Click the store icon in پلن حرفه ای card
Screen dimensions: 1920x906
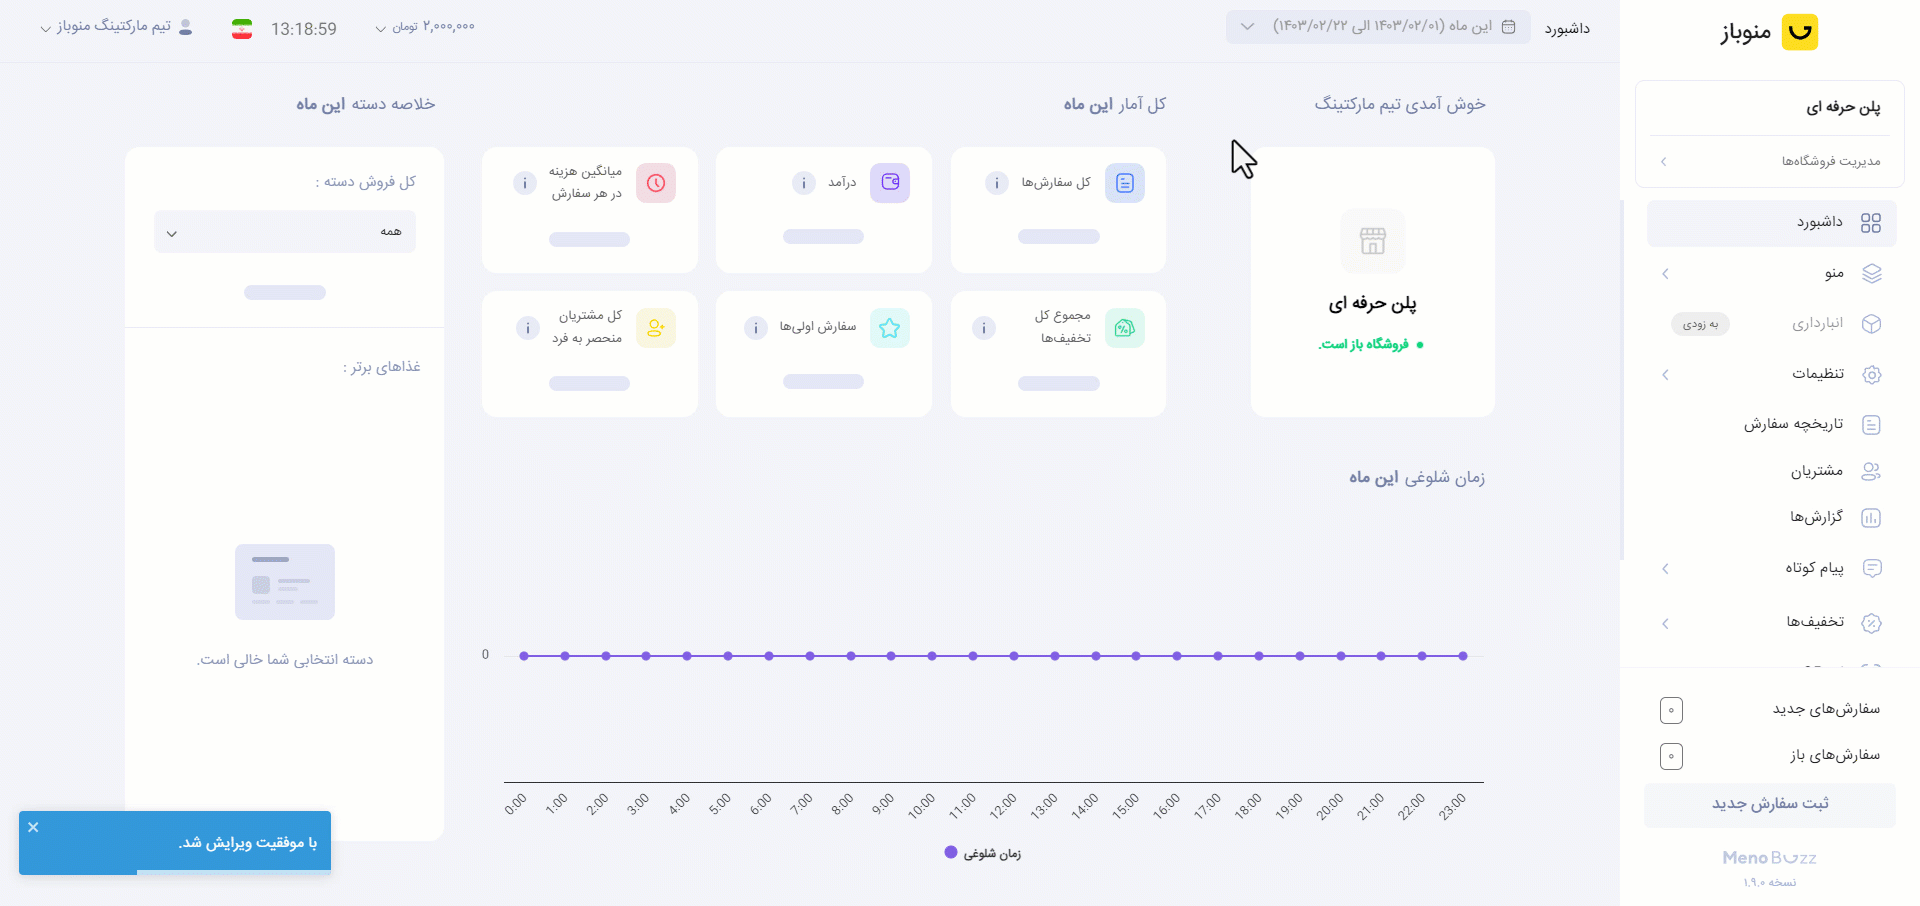(x=1373, y=241)
